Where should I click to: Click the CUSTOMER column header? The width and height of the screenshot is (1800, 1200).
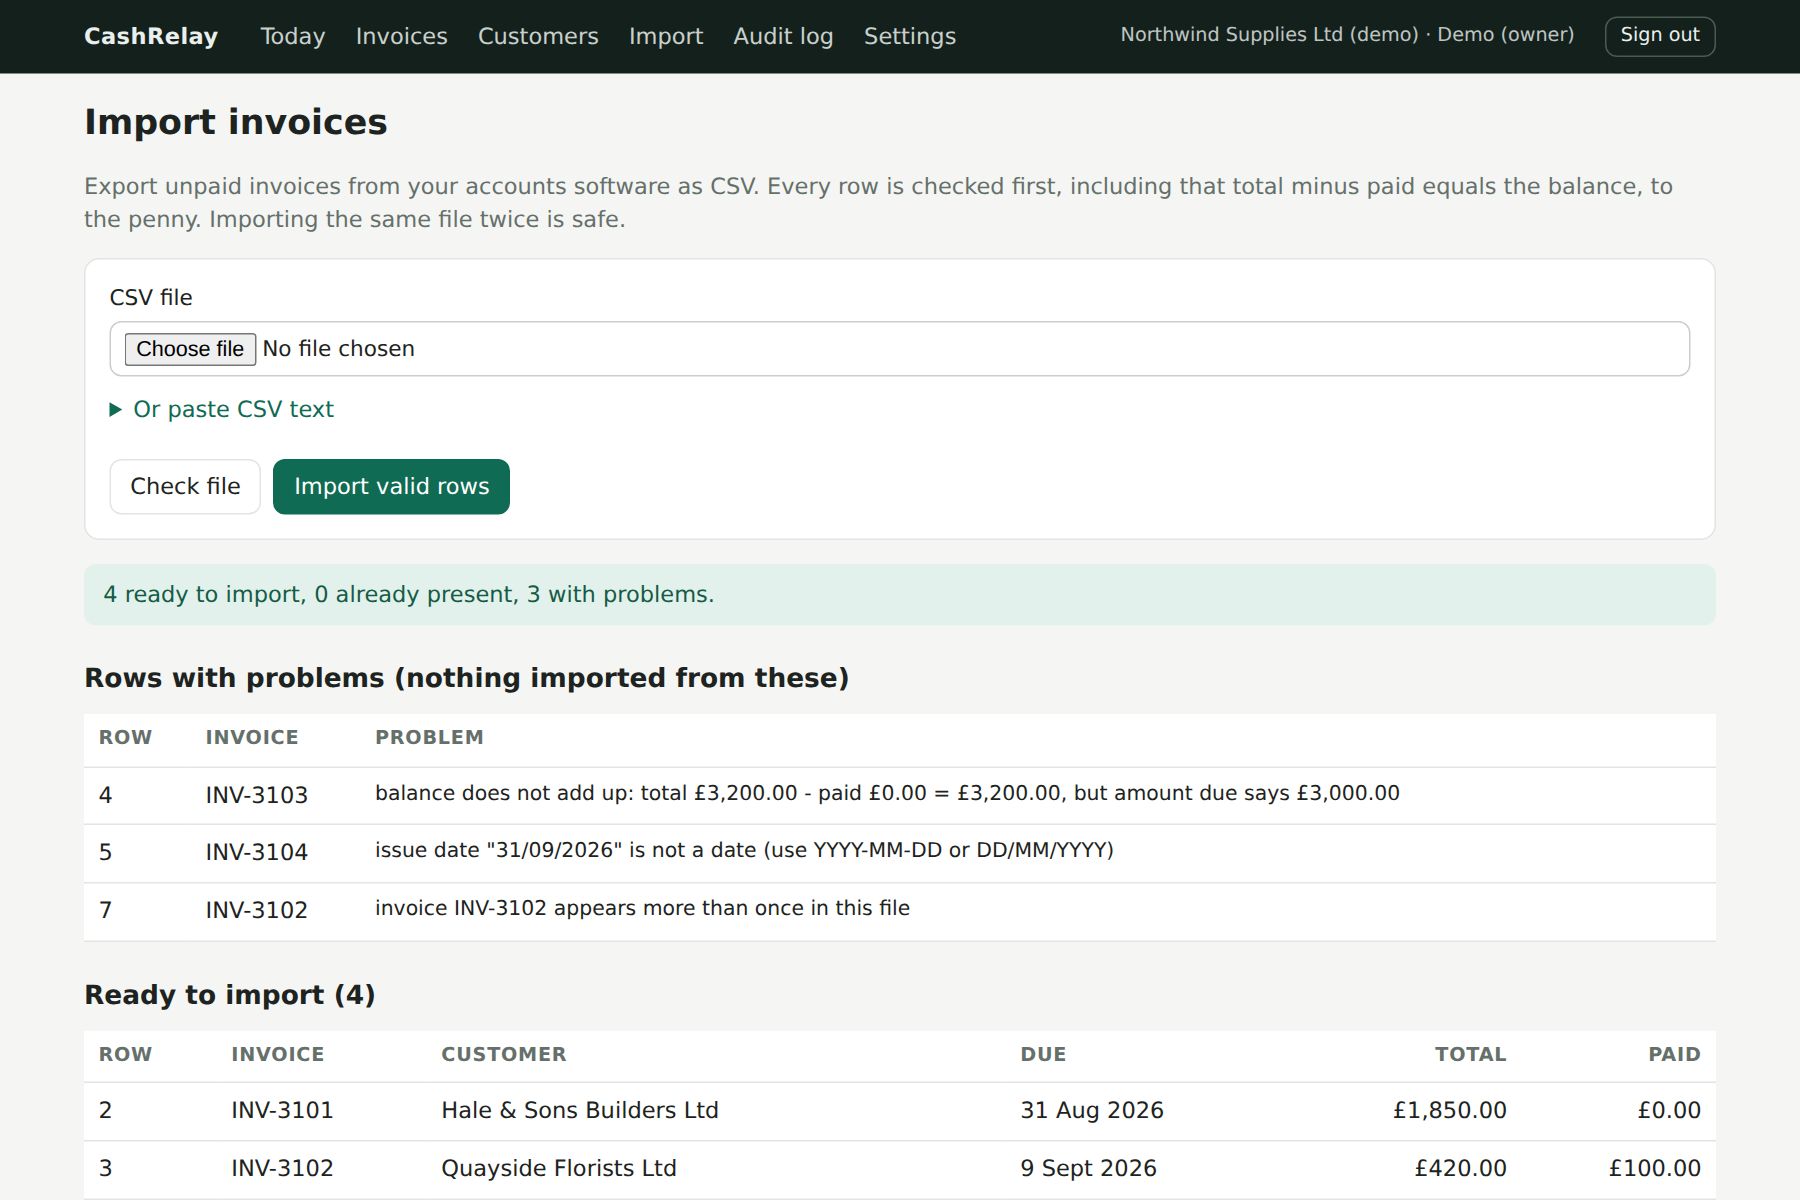click(x=504, y=1055)
